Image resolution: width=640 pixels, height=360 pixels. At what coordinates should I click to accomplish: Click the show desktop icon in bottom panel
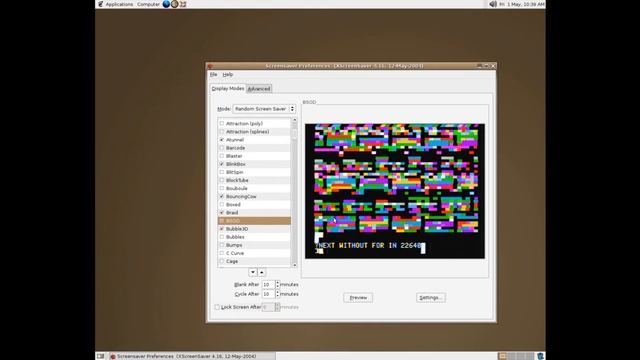click(100, 356)
